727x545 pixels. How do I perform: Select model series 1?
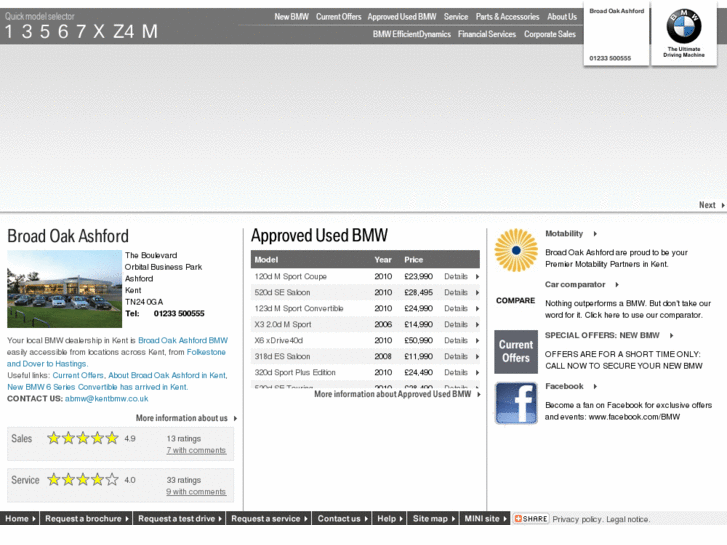(9, 32)
